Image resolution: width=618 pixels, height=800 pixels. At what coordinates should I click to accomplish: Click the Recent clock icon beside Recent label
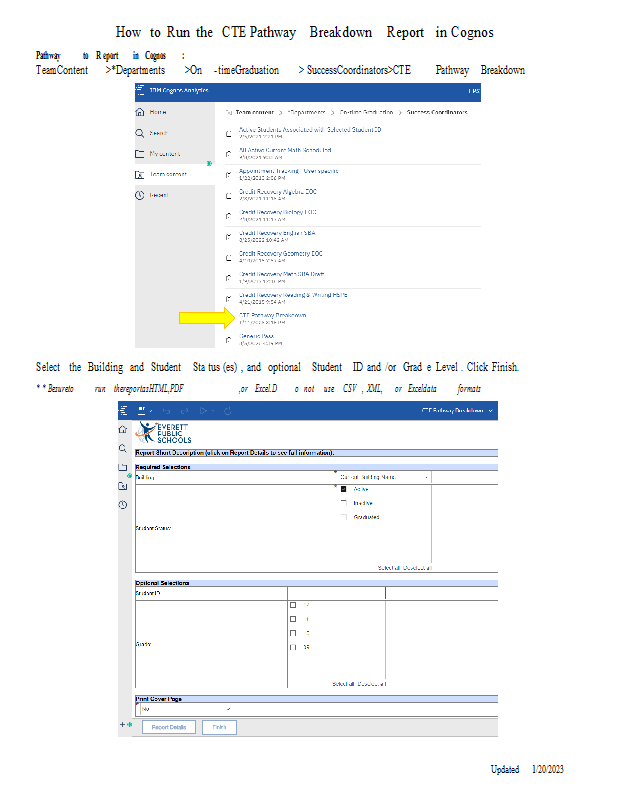(x=140, y=195)
